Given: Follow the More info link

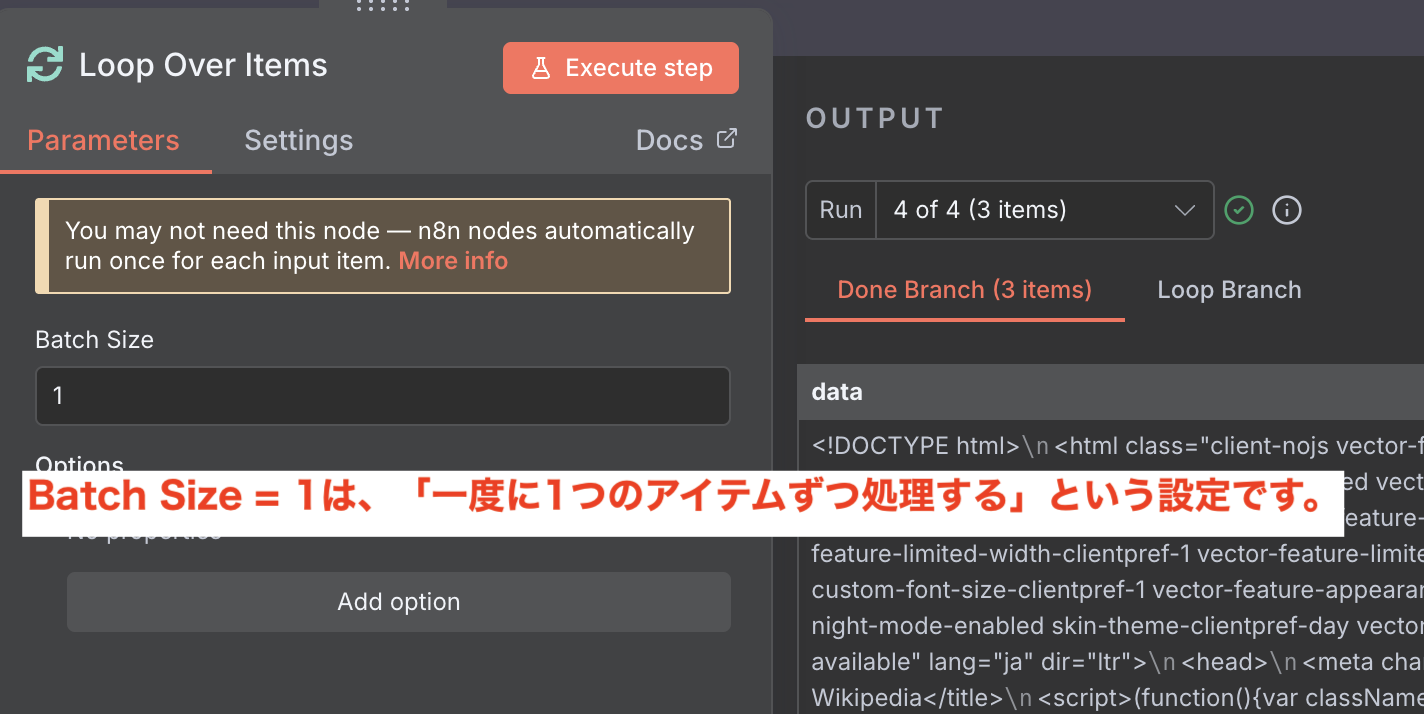Looking at the screenshot, I should pyautogui.click(x=453, y=261).
